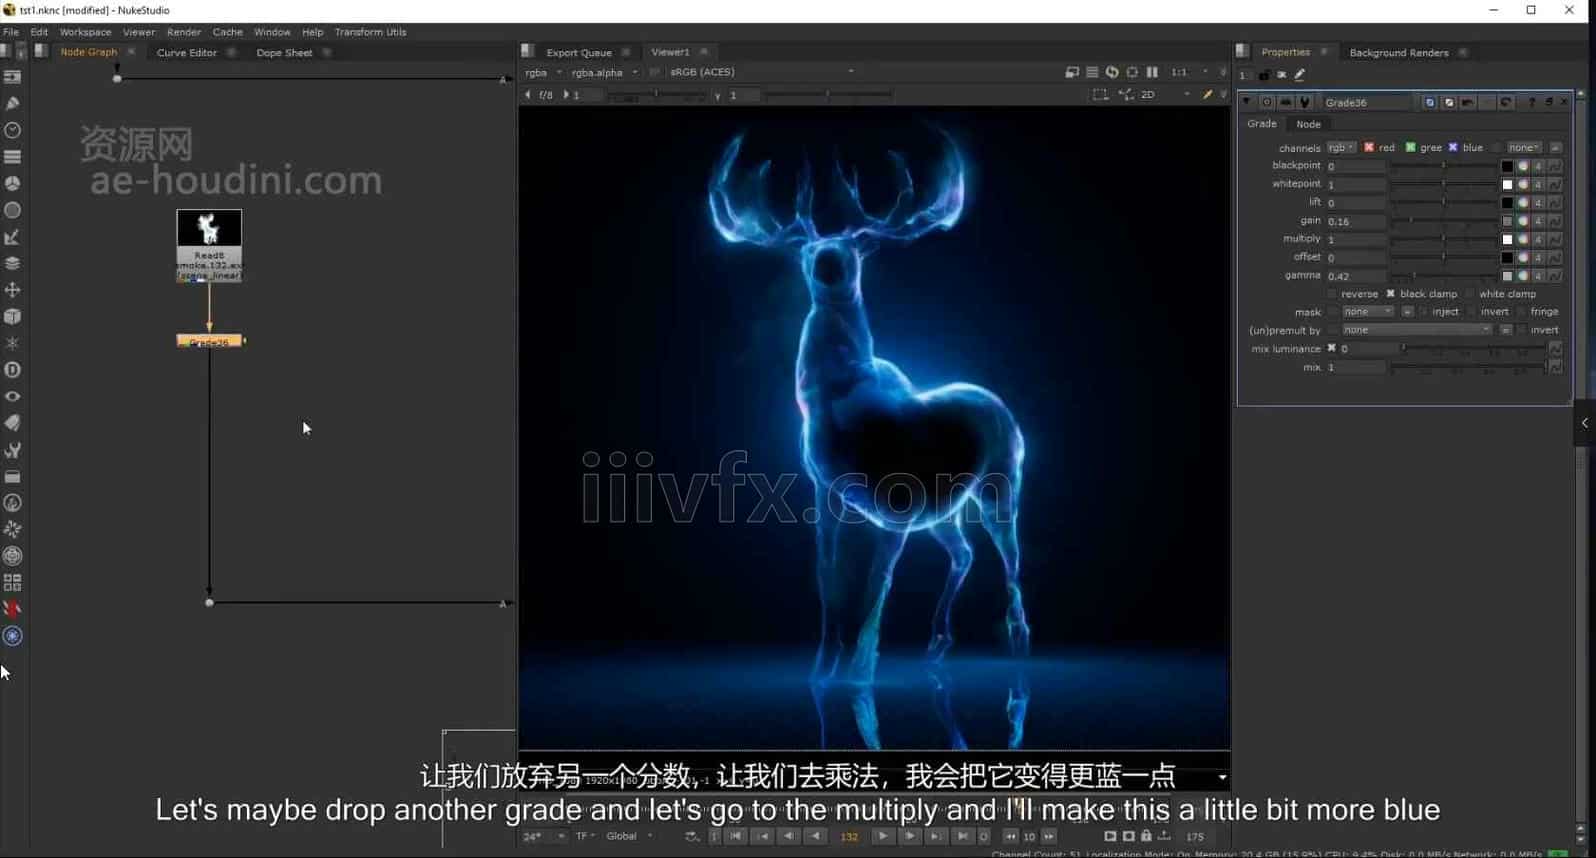Screen dimensions: 1596x858
Task: Open the ToolSets wrench icon
Action: coord(12,450)
